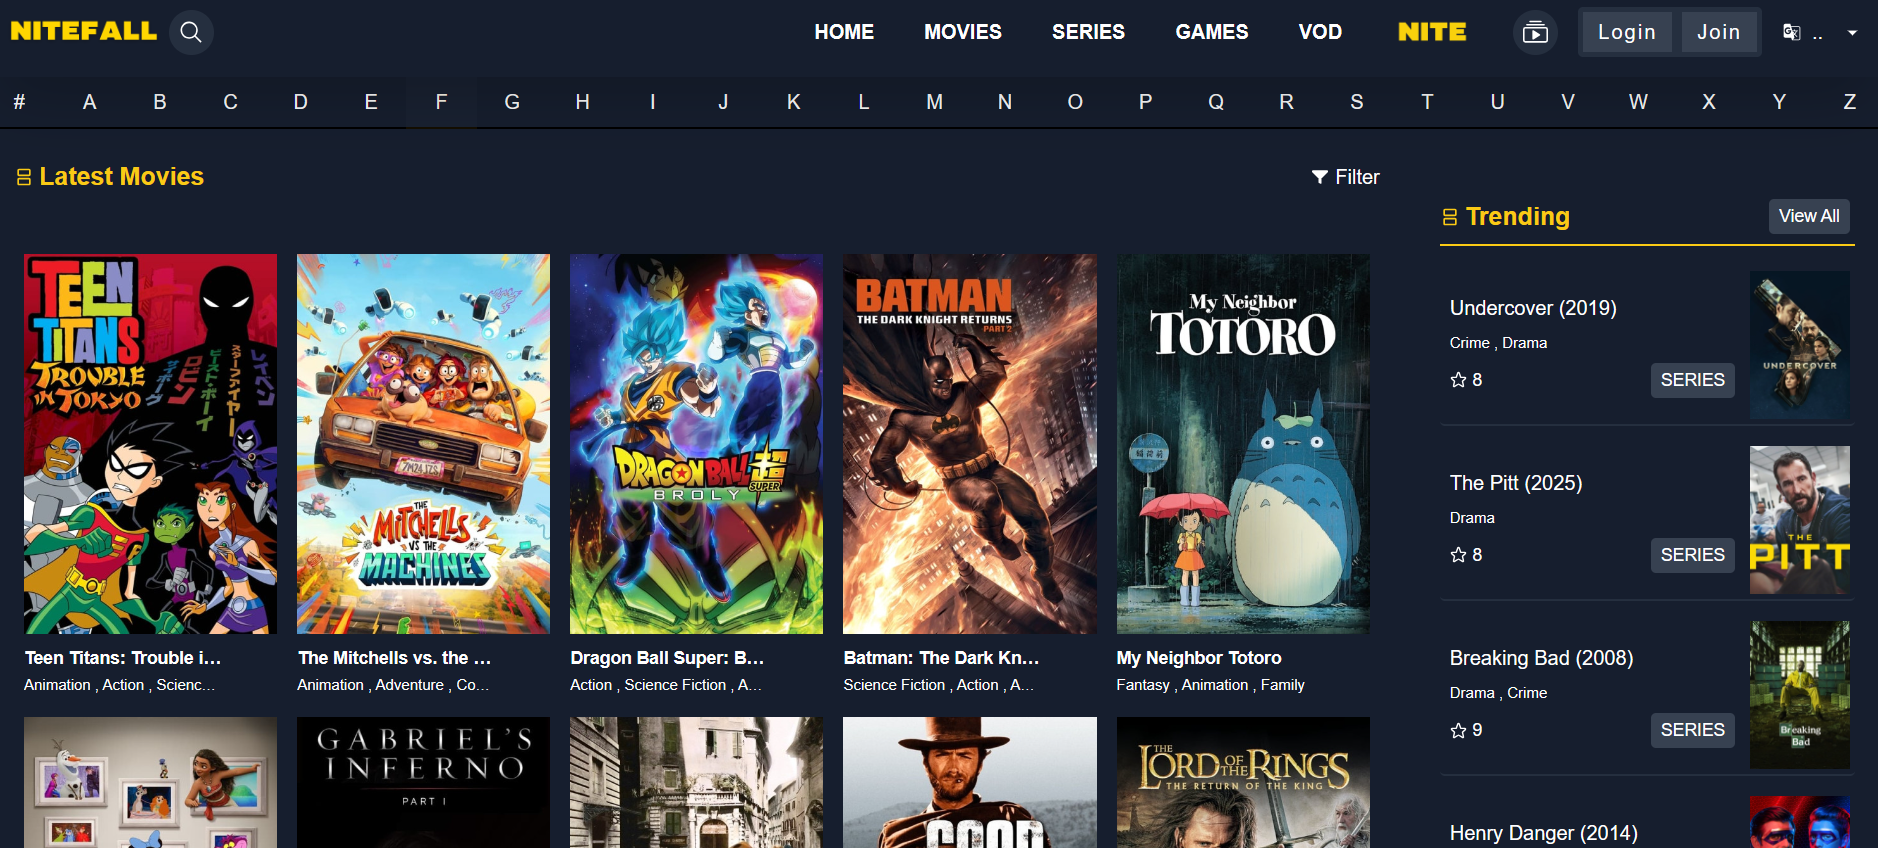Viewport: 1878px width, 848px height.
Task: Open the search magnifier icon
Action: (x=191, y=32)
